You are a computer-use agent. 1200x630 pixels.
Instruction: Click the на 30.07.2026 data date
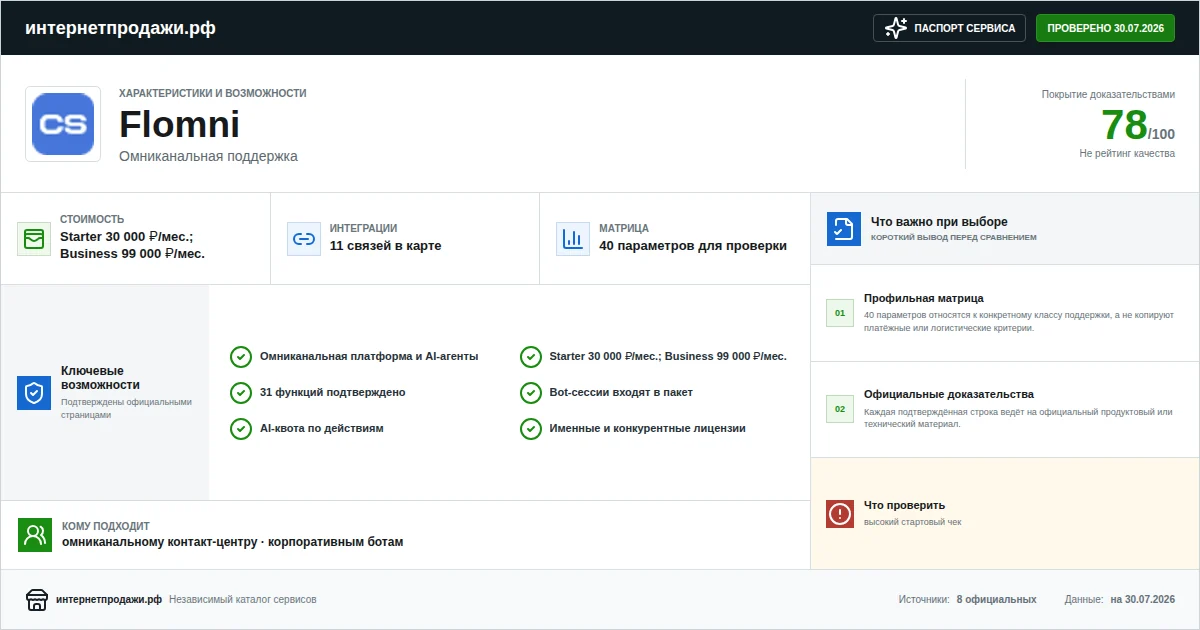[x=1143, y=600]
